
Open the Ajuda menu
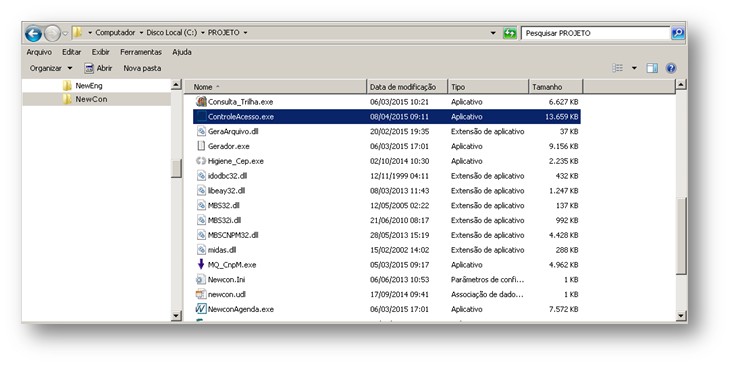click(182, 52)
